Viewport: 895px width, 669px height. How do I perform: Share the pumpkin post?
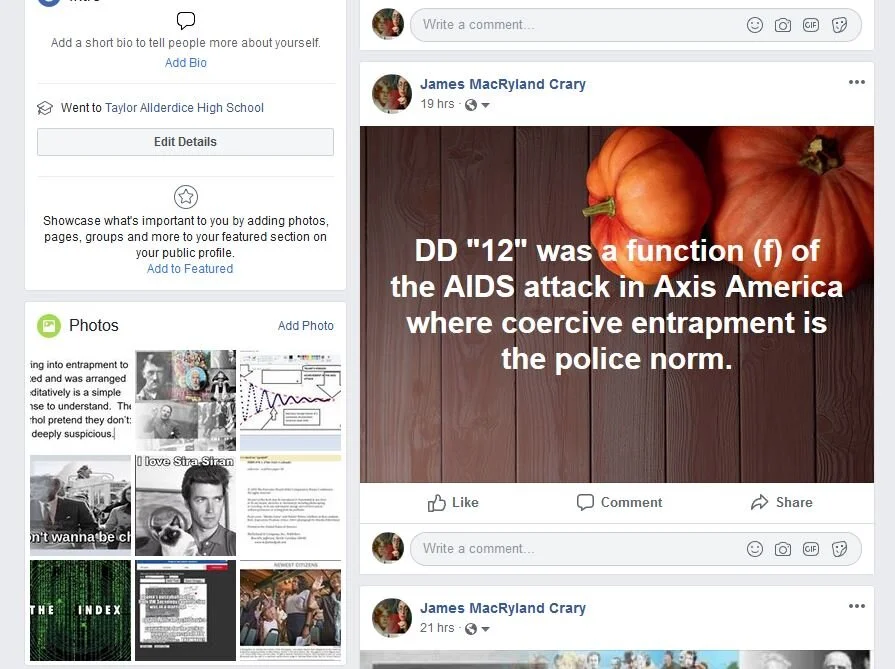pos(781,502)
